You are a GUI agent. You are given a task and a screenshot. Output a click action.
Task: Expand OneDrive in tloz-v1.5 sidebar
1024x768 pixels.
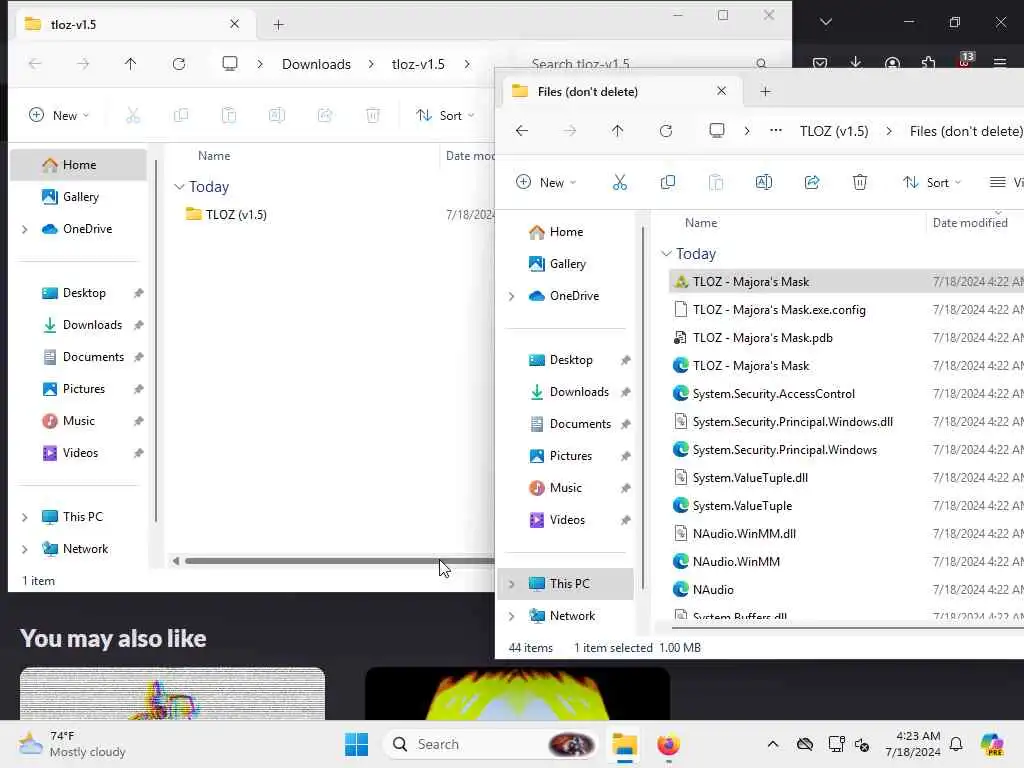tap(25, 229)
